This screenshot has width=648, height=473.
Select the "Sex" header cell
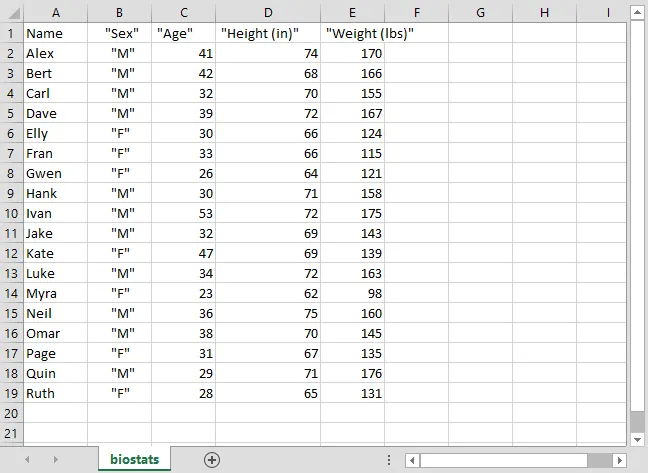coord(119,33)
